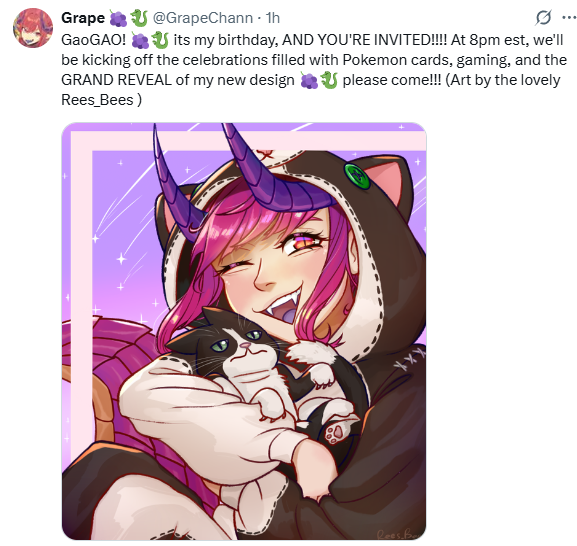Viewport: 577px width, 546px height.
Task: Open Grape's profile avatar picture
Action: pos(33,28)
